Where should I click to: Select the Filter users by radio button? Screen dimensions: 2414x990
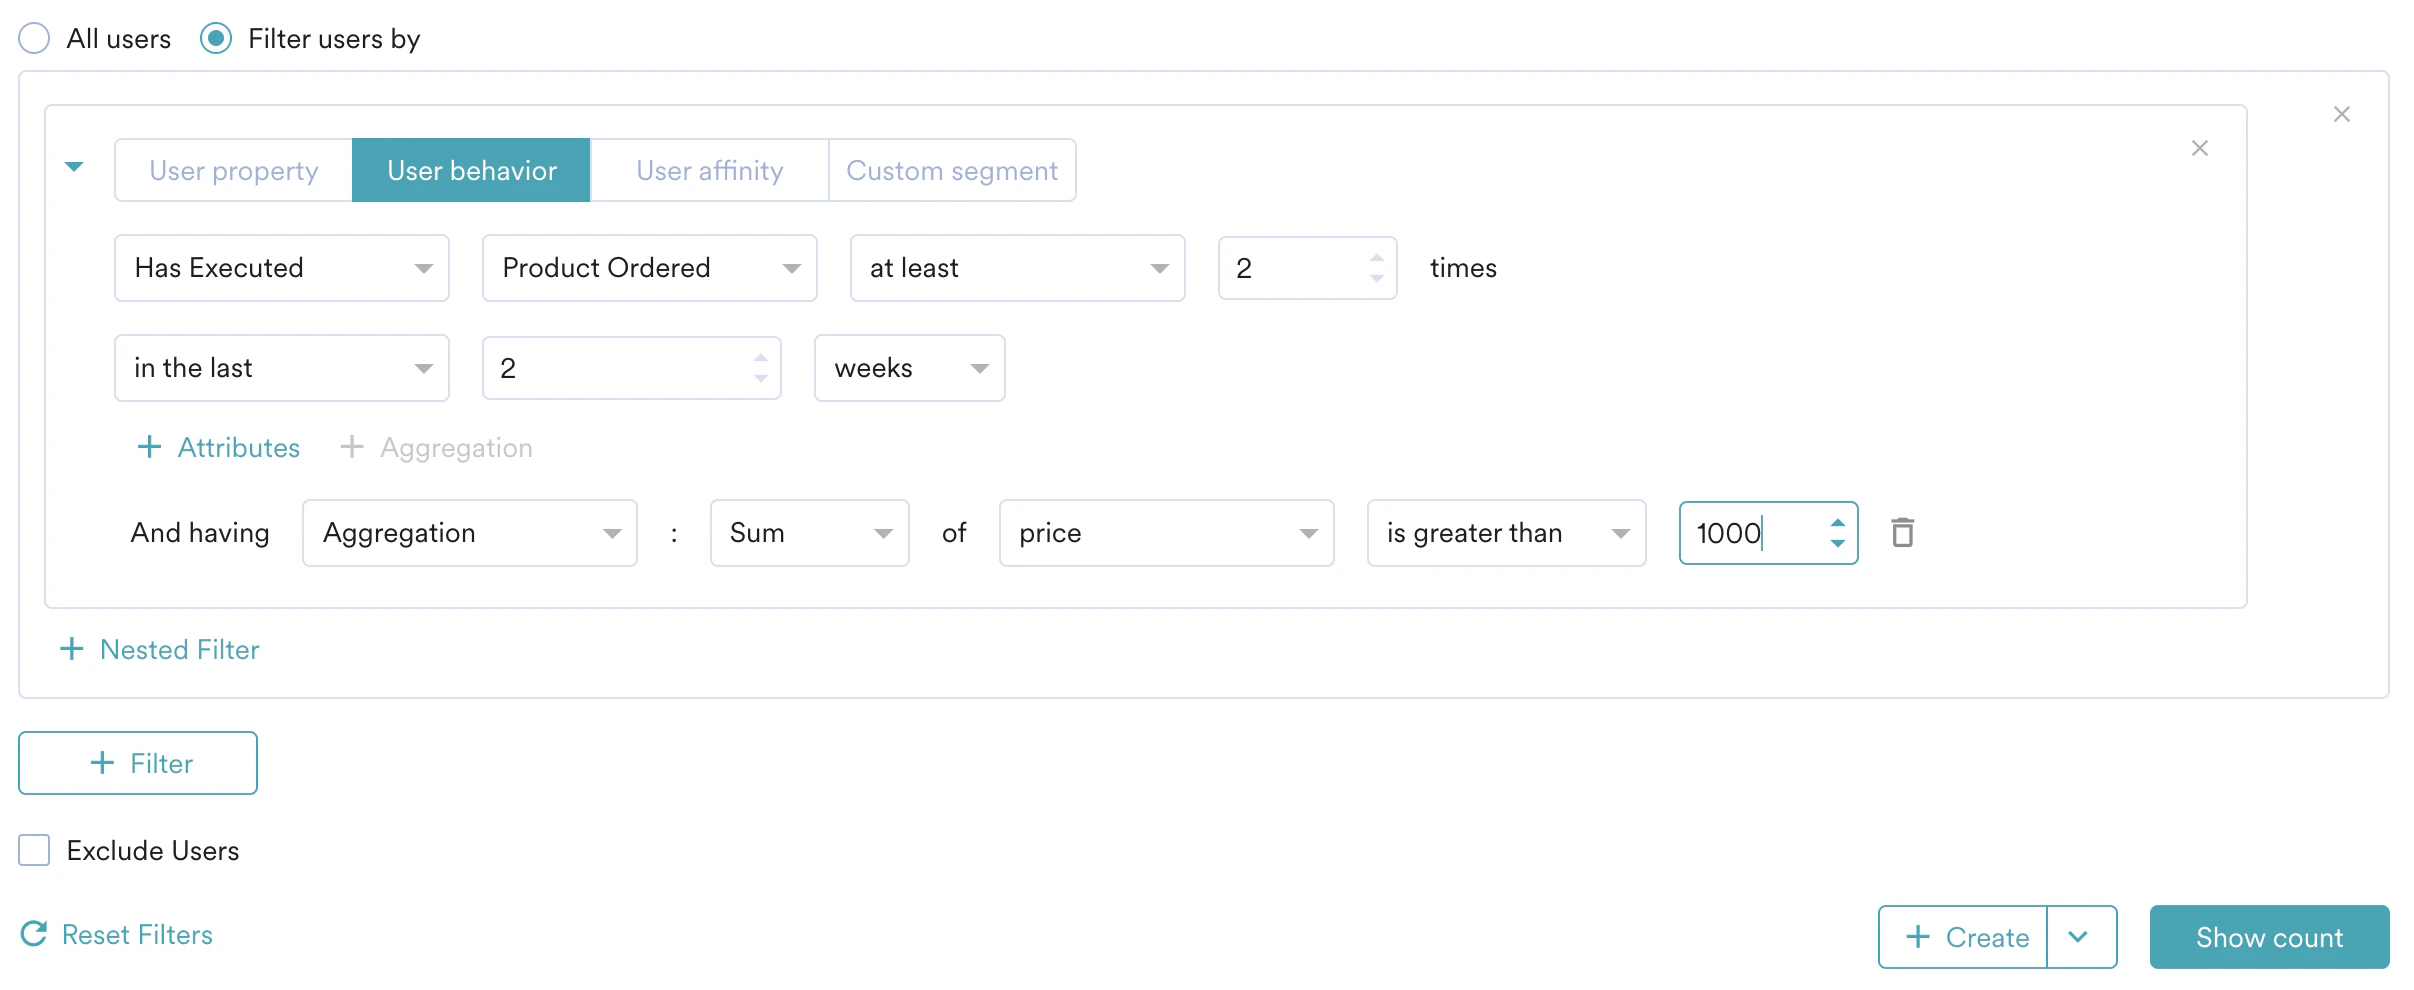click(216, 37)
